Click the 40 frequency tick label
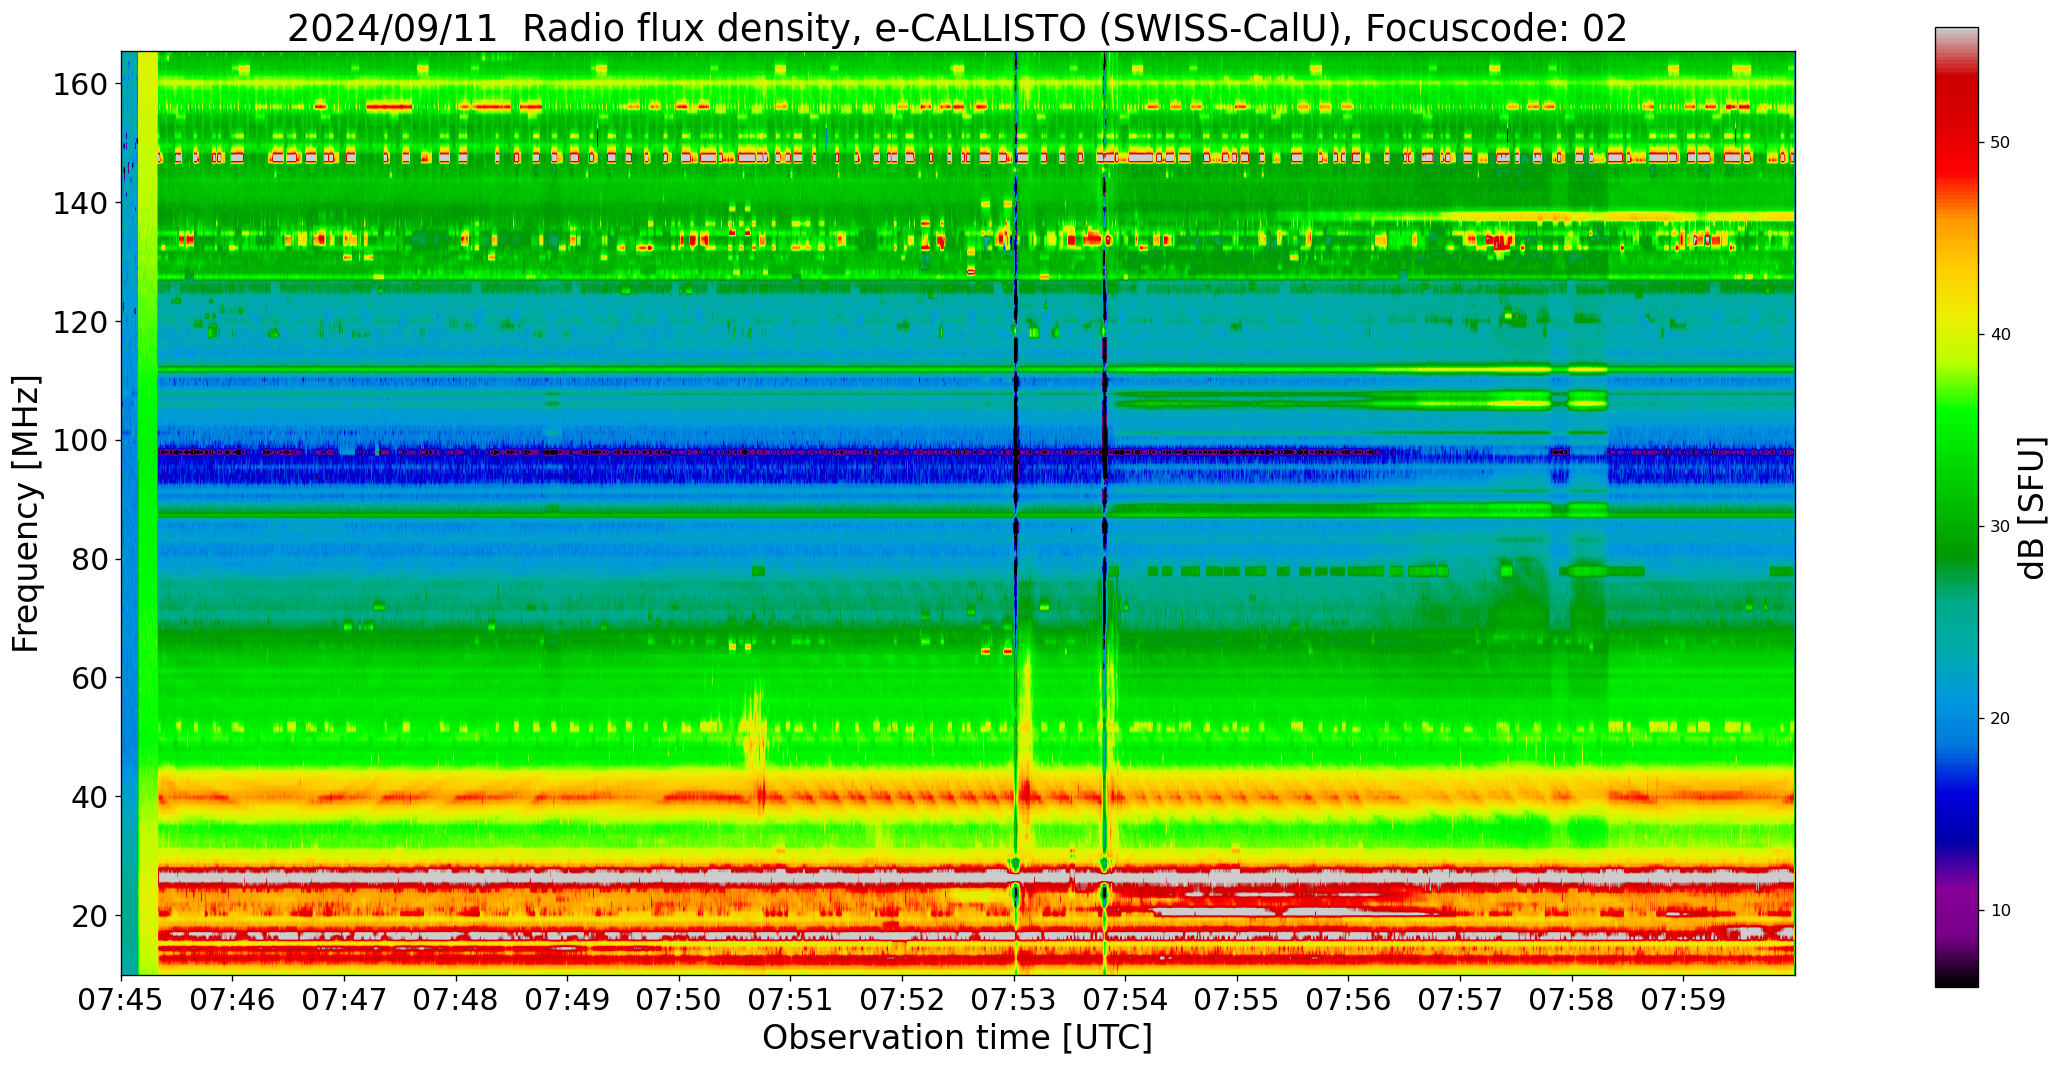Screen dimensions: 2062x1067 click(x=89, y=797)
